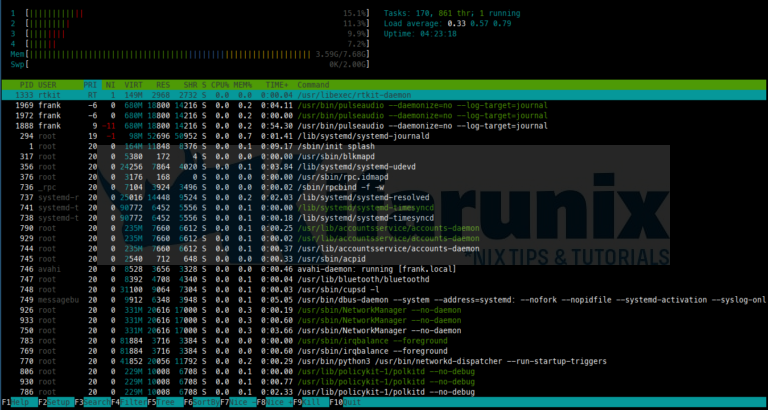
Task: Activate F3 Search in the bottom bar
Action: (x=93, y=402)
